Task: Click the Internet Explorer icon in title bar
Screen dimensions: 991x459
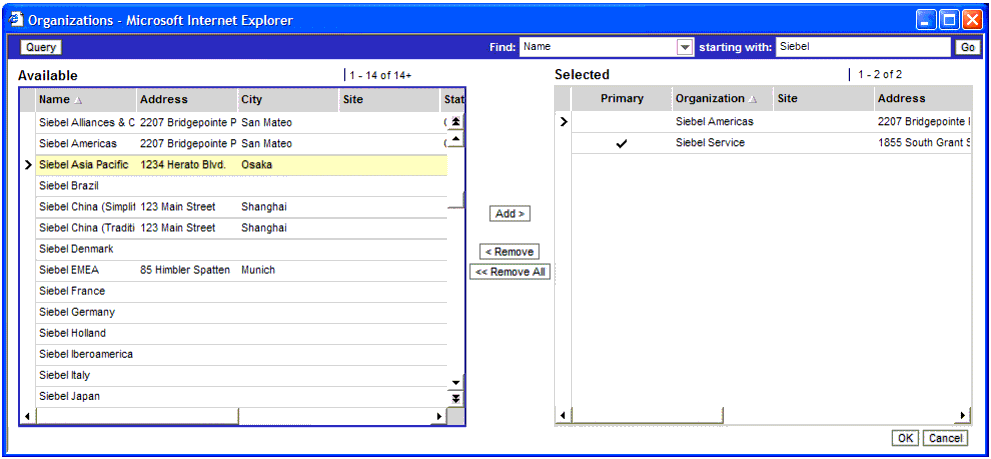Action: point(17,20)
